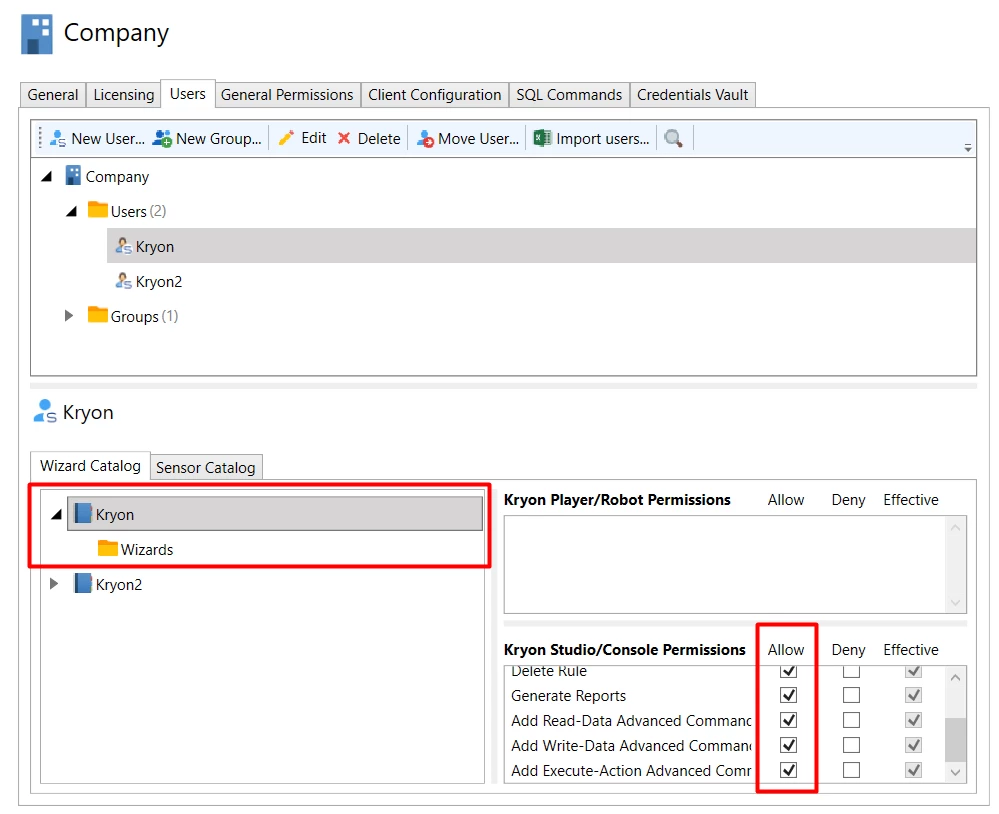Image resolution: width=999 pixels, height=814 pixels.
Task: Click Player permissions scroll down arrow
Action: coord(955,603)
